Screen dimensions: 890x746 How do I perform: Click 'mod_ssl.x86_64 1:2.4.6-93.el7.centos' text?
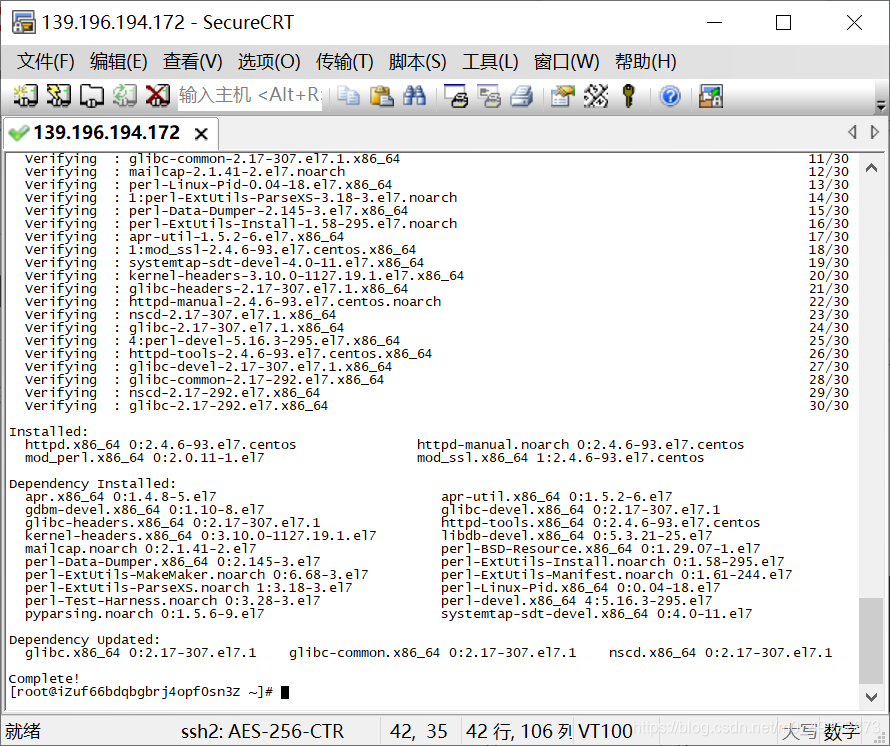tap(560, 458)
